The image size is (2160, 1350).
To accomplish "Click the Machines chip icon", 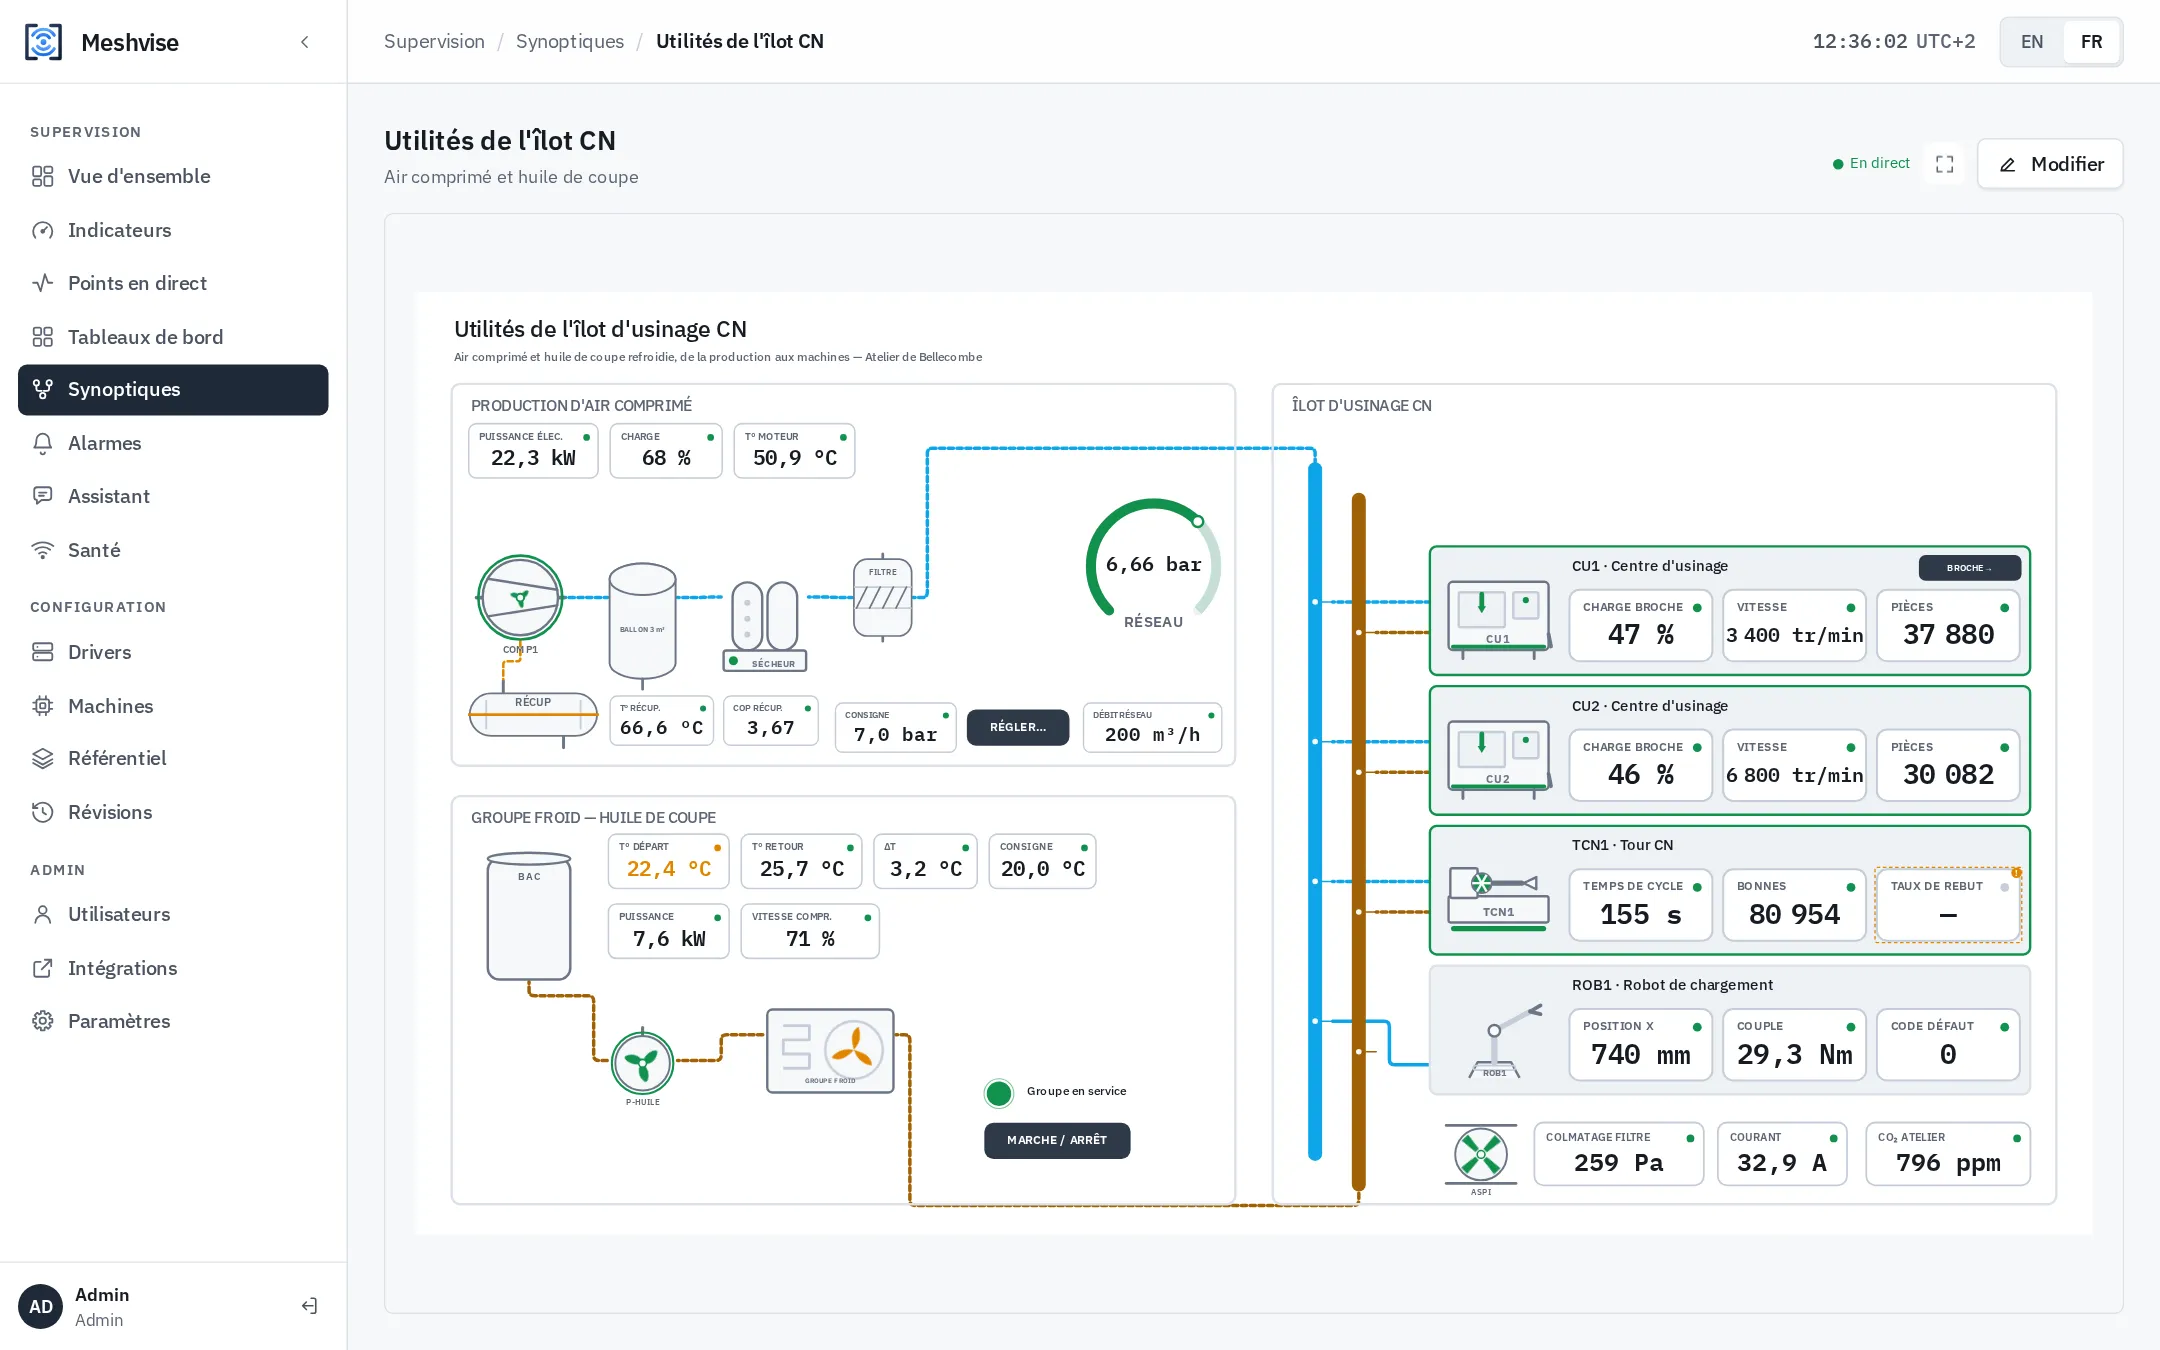I will [42, 706].
